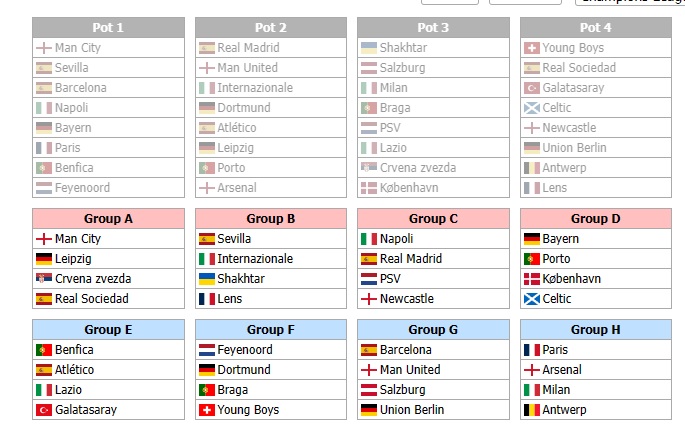Select the Pot 1 header
Screen dimensions: 685x438
pyautogui.click(x=108, y=28)
